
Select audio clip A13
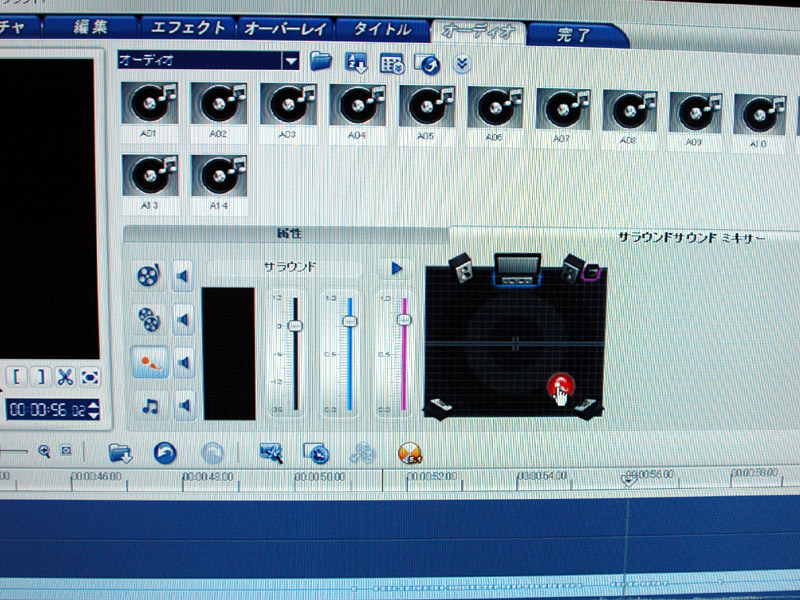pyautogui.click(x=149, y=175)
